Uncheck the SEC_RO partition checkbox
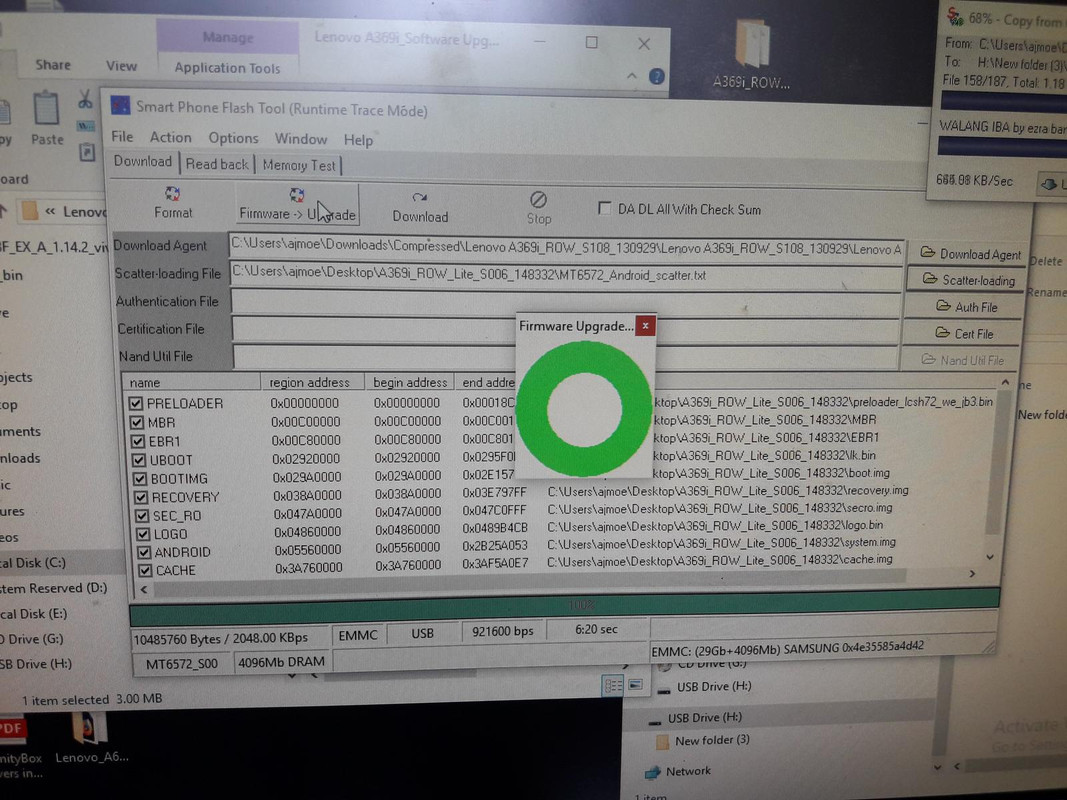Screen dimensions: 1067x800 pyautogui.click(x=142, y=516)
